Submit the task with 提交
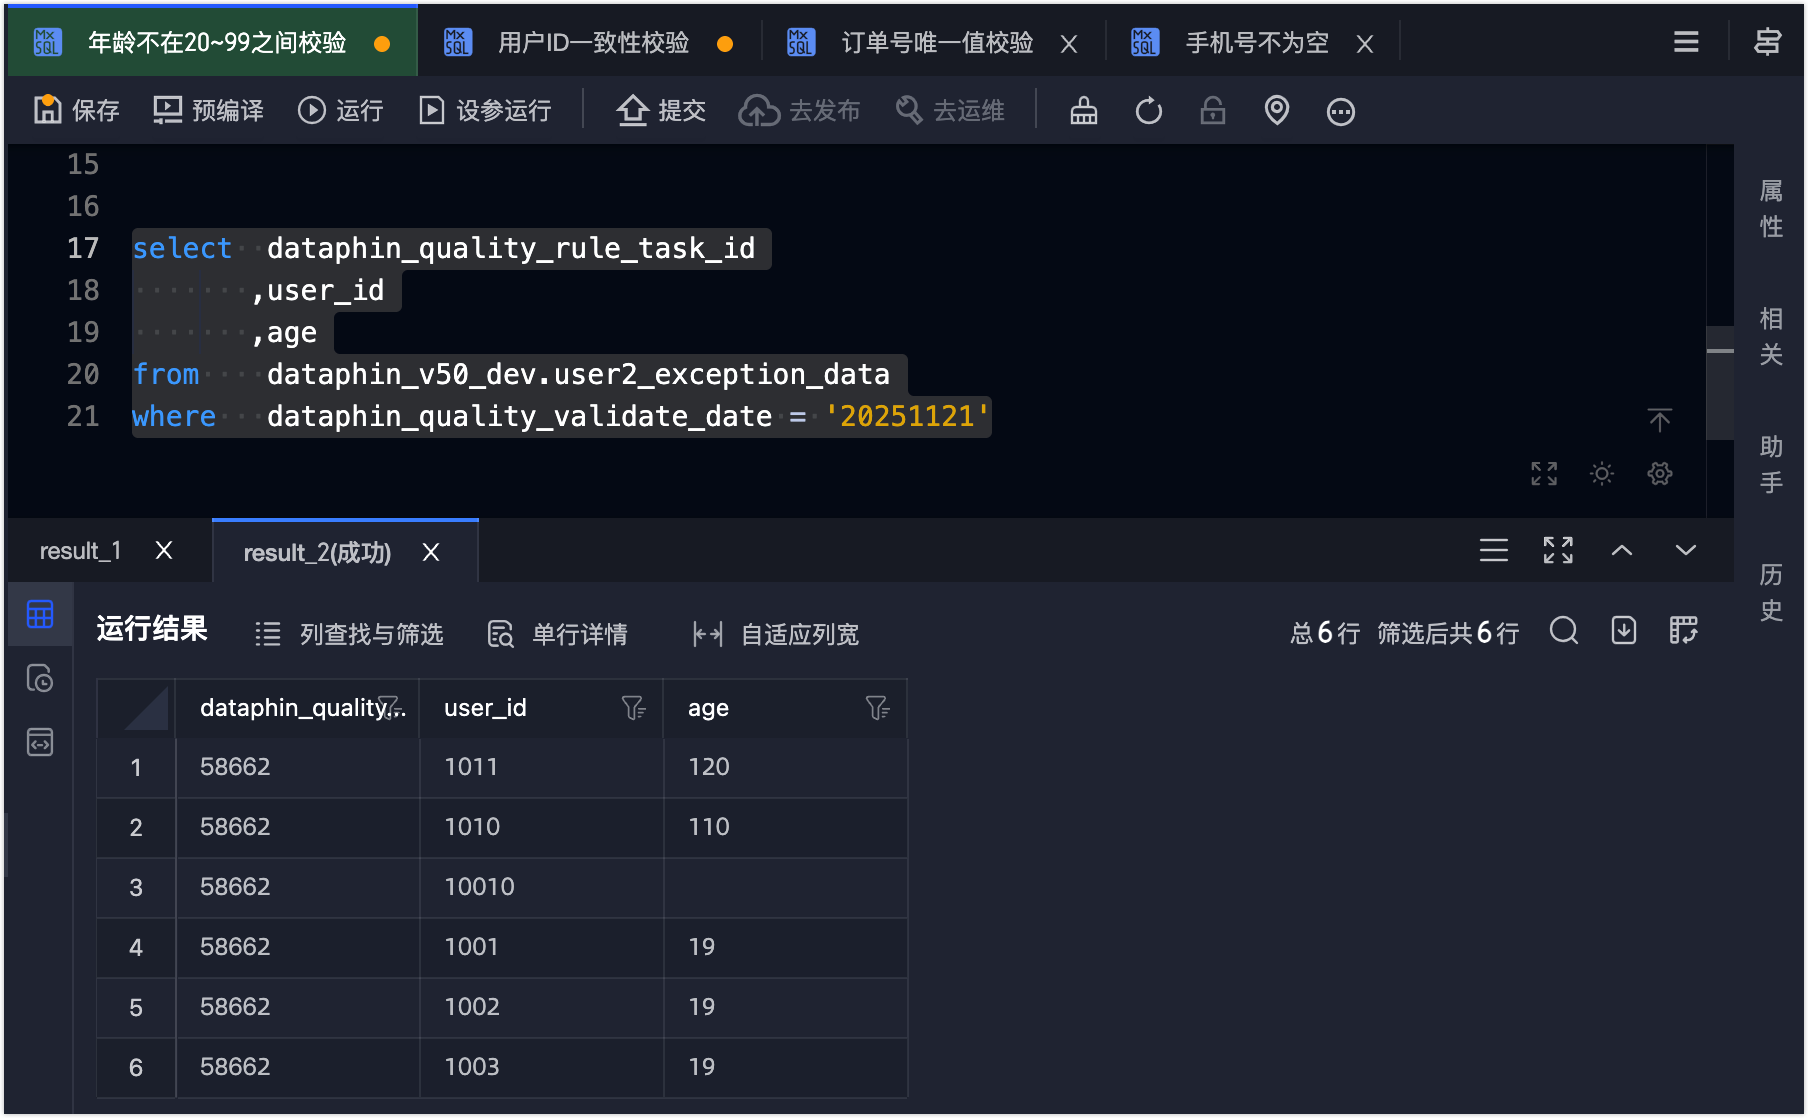This screenshot has height=1118, width=1808. (x=661, y=110)
